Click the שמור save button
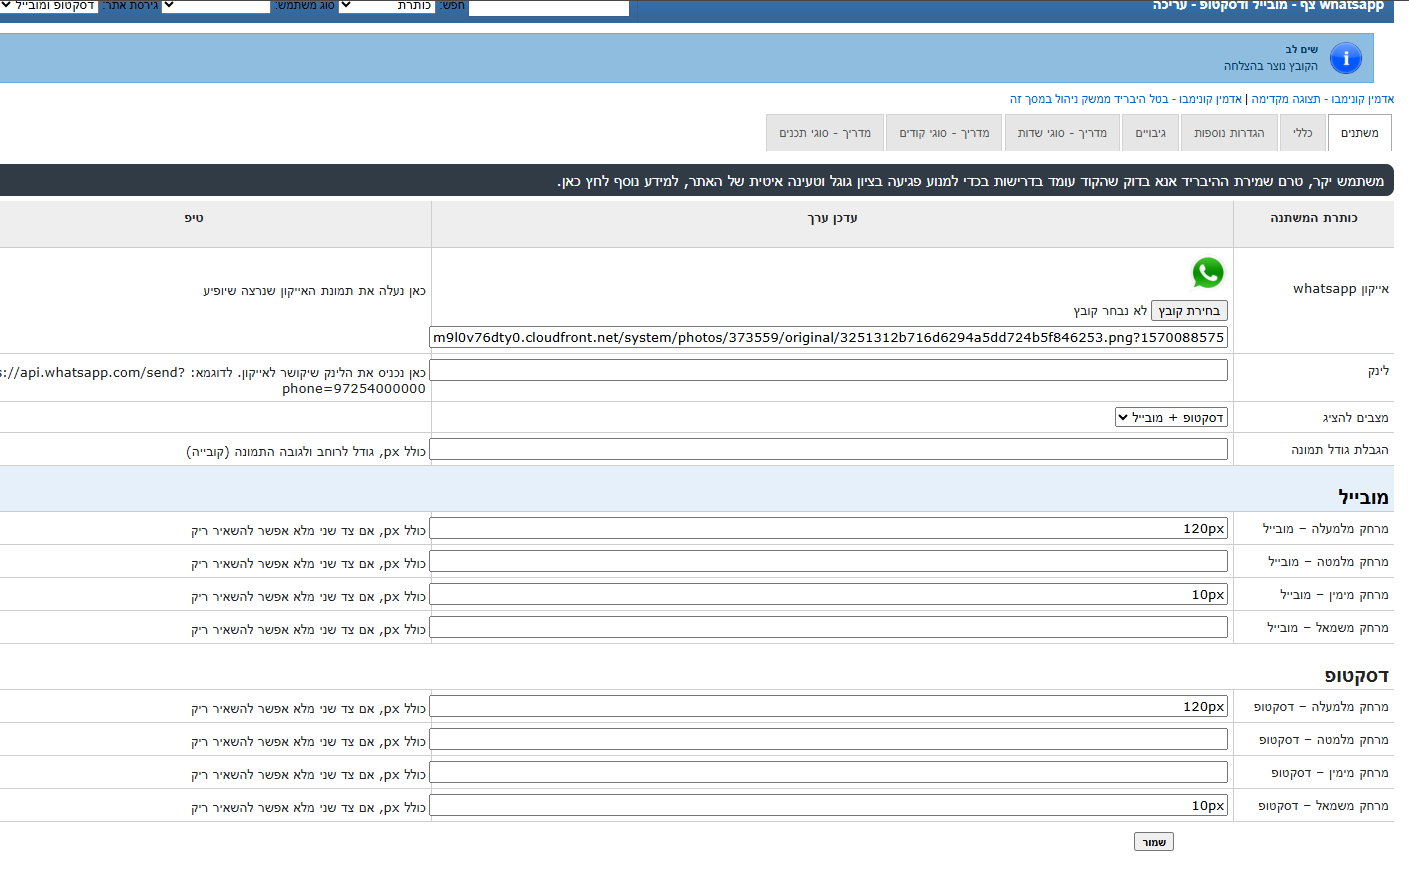Viewport: 1409px width, 873px height. click(x=1154, y=842)
